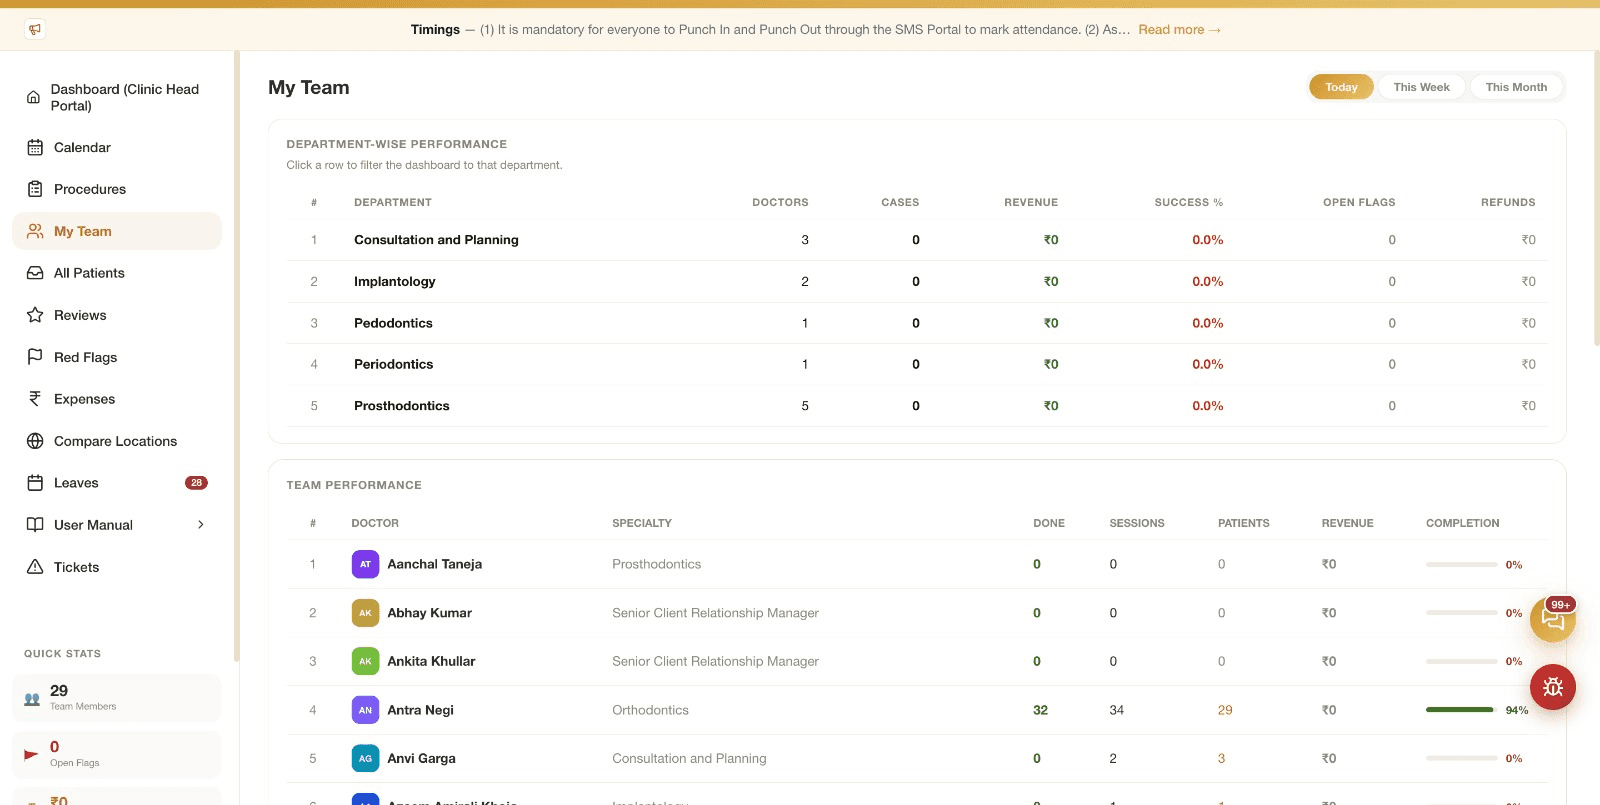
Task: Filter by Pedodontics department row
Action: point(916,323)
